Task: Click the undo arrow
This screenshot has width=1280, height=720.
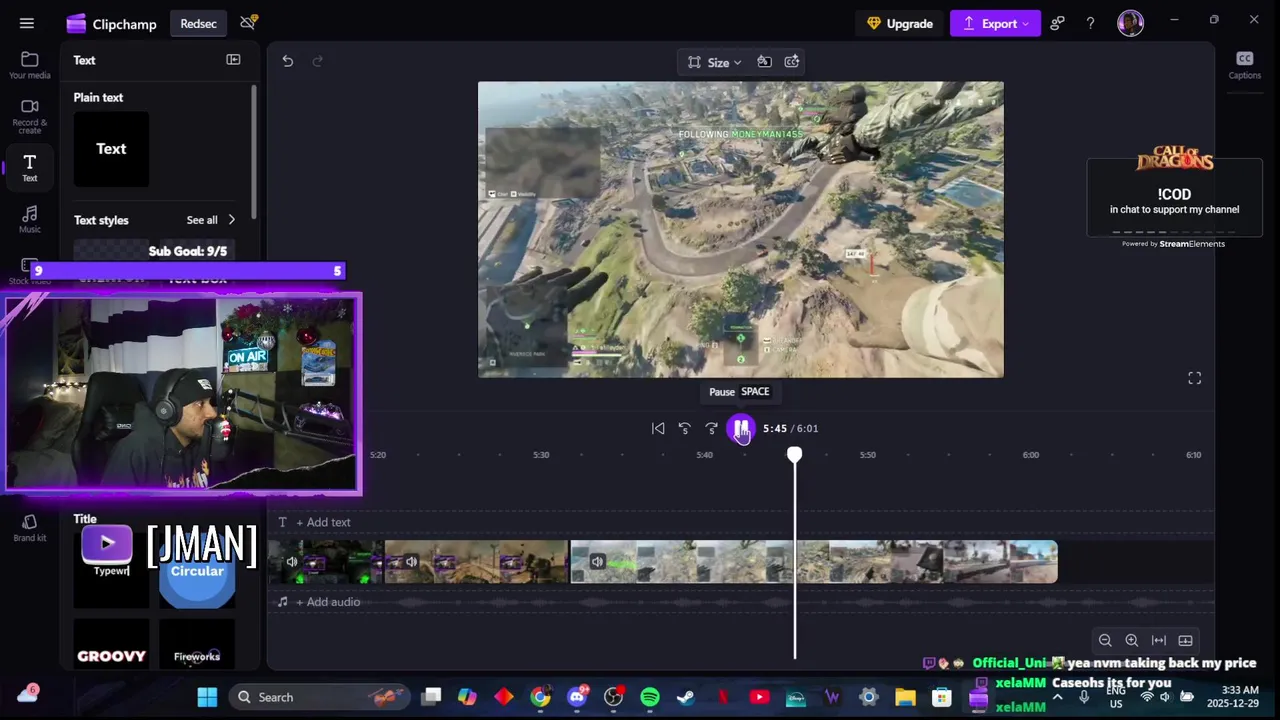Action: click(288, 61)
